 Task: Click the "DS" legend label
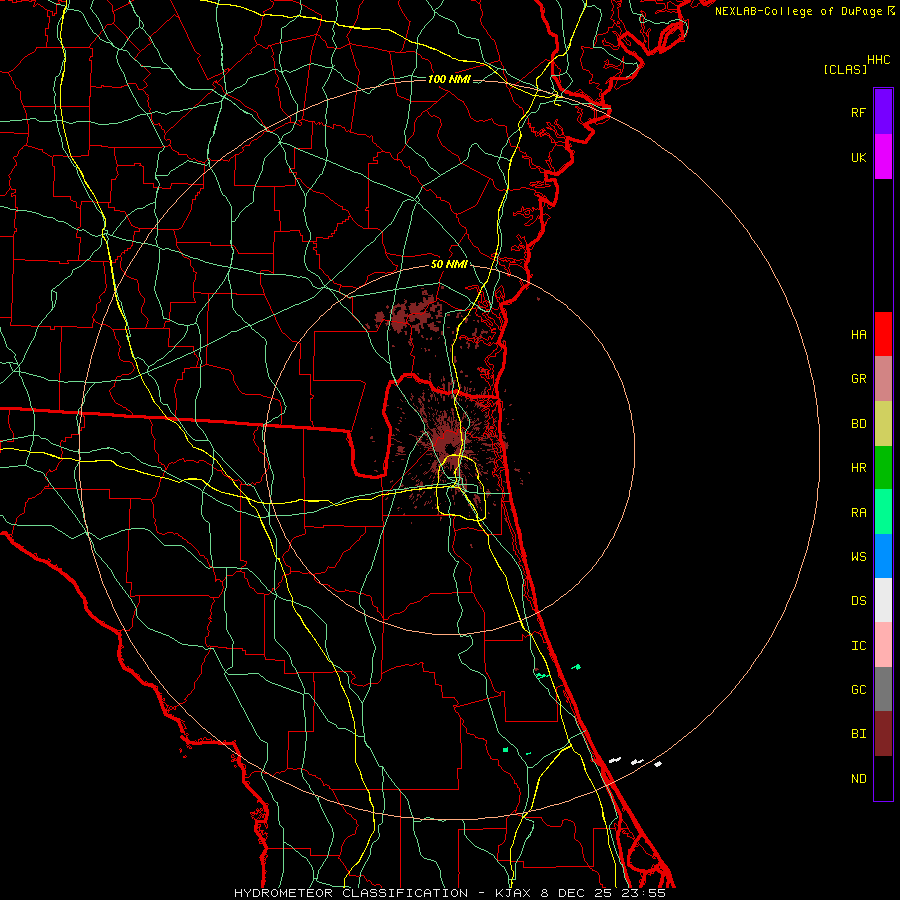pyautogui.click(x=858, y=601)
